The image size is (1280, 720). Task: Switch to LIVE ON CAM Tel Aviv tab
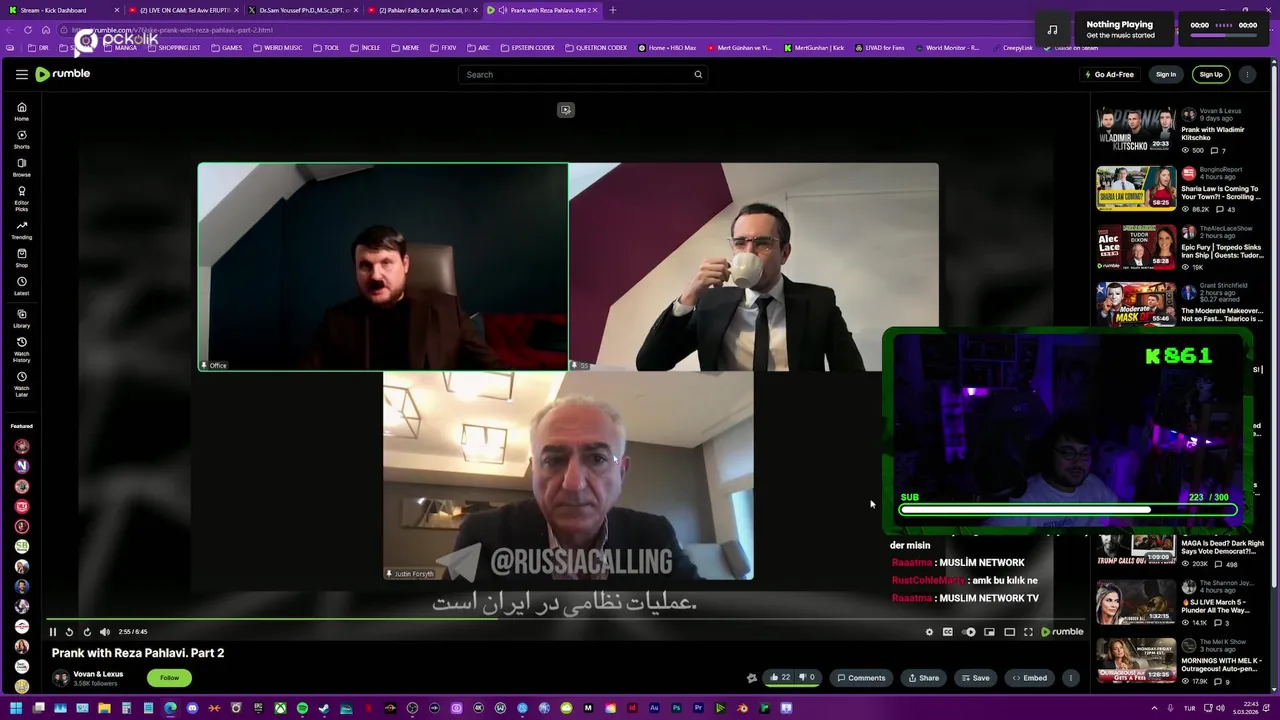tap(183, 10)
